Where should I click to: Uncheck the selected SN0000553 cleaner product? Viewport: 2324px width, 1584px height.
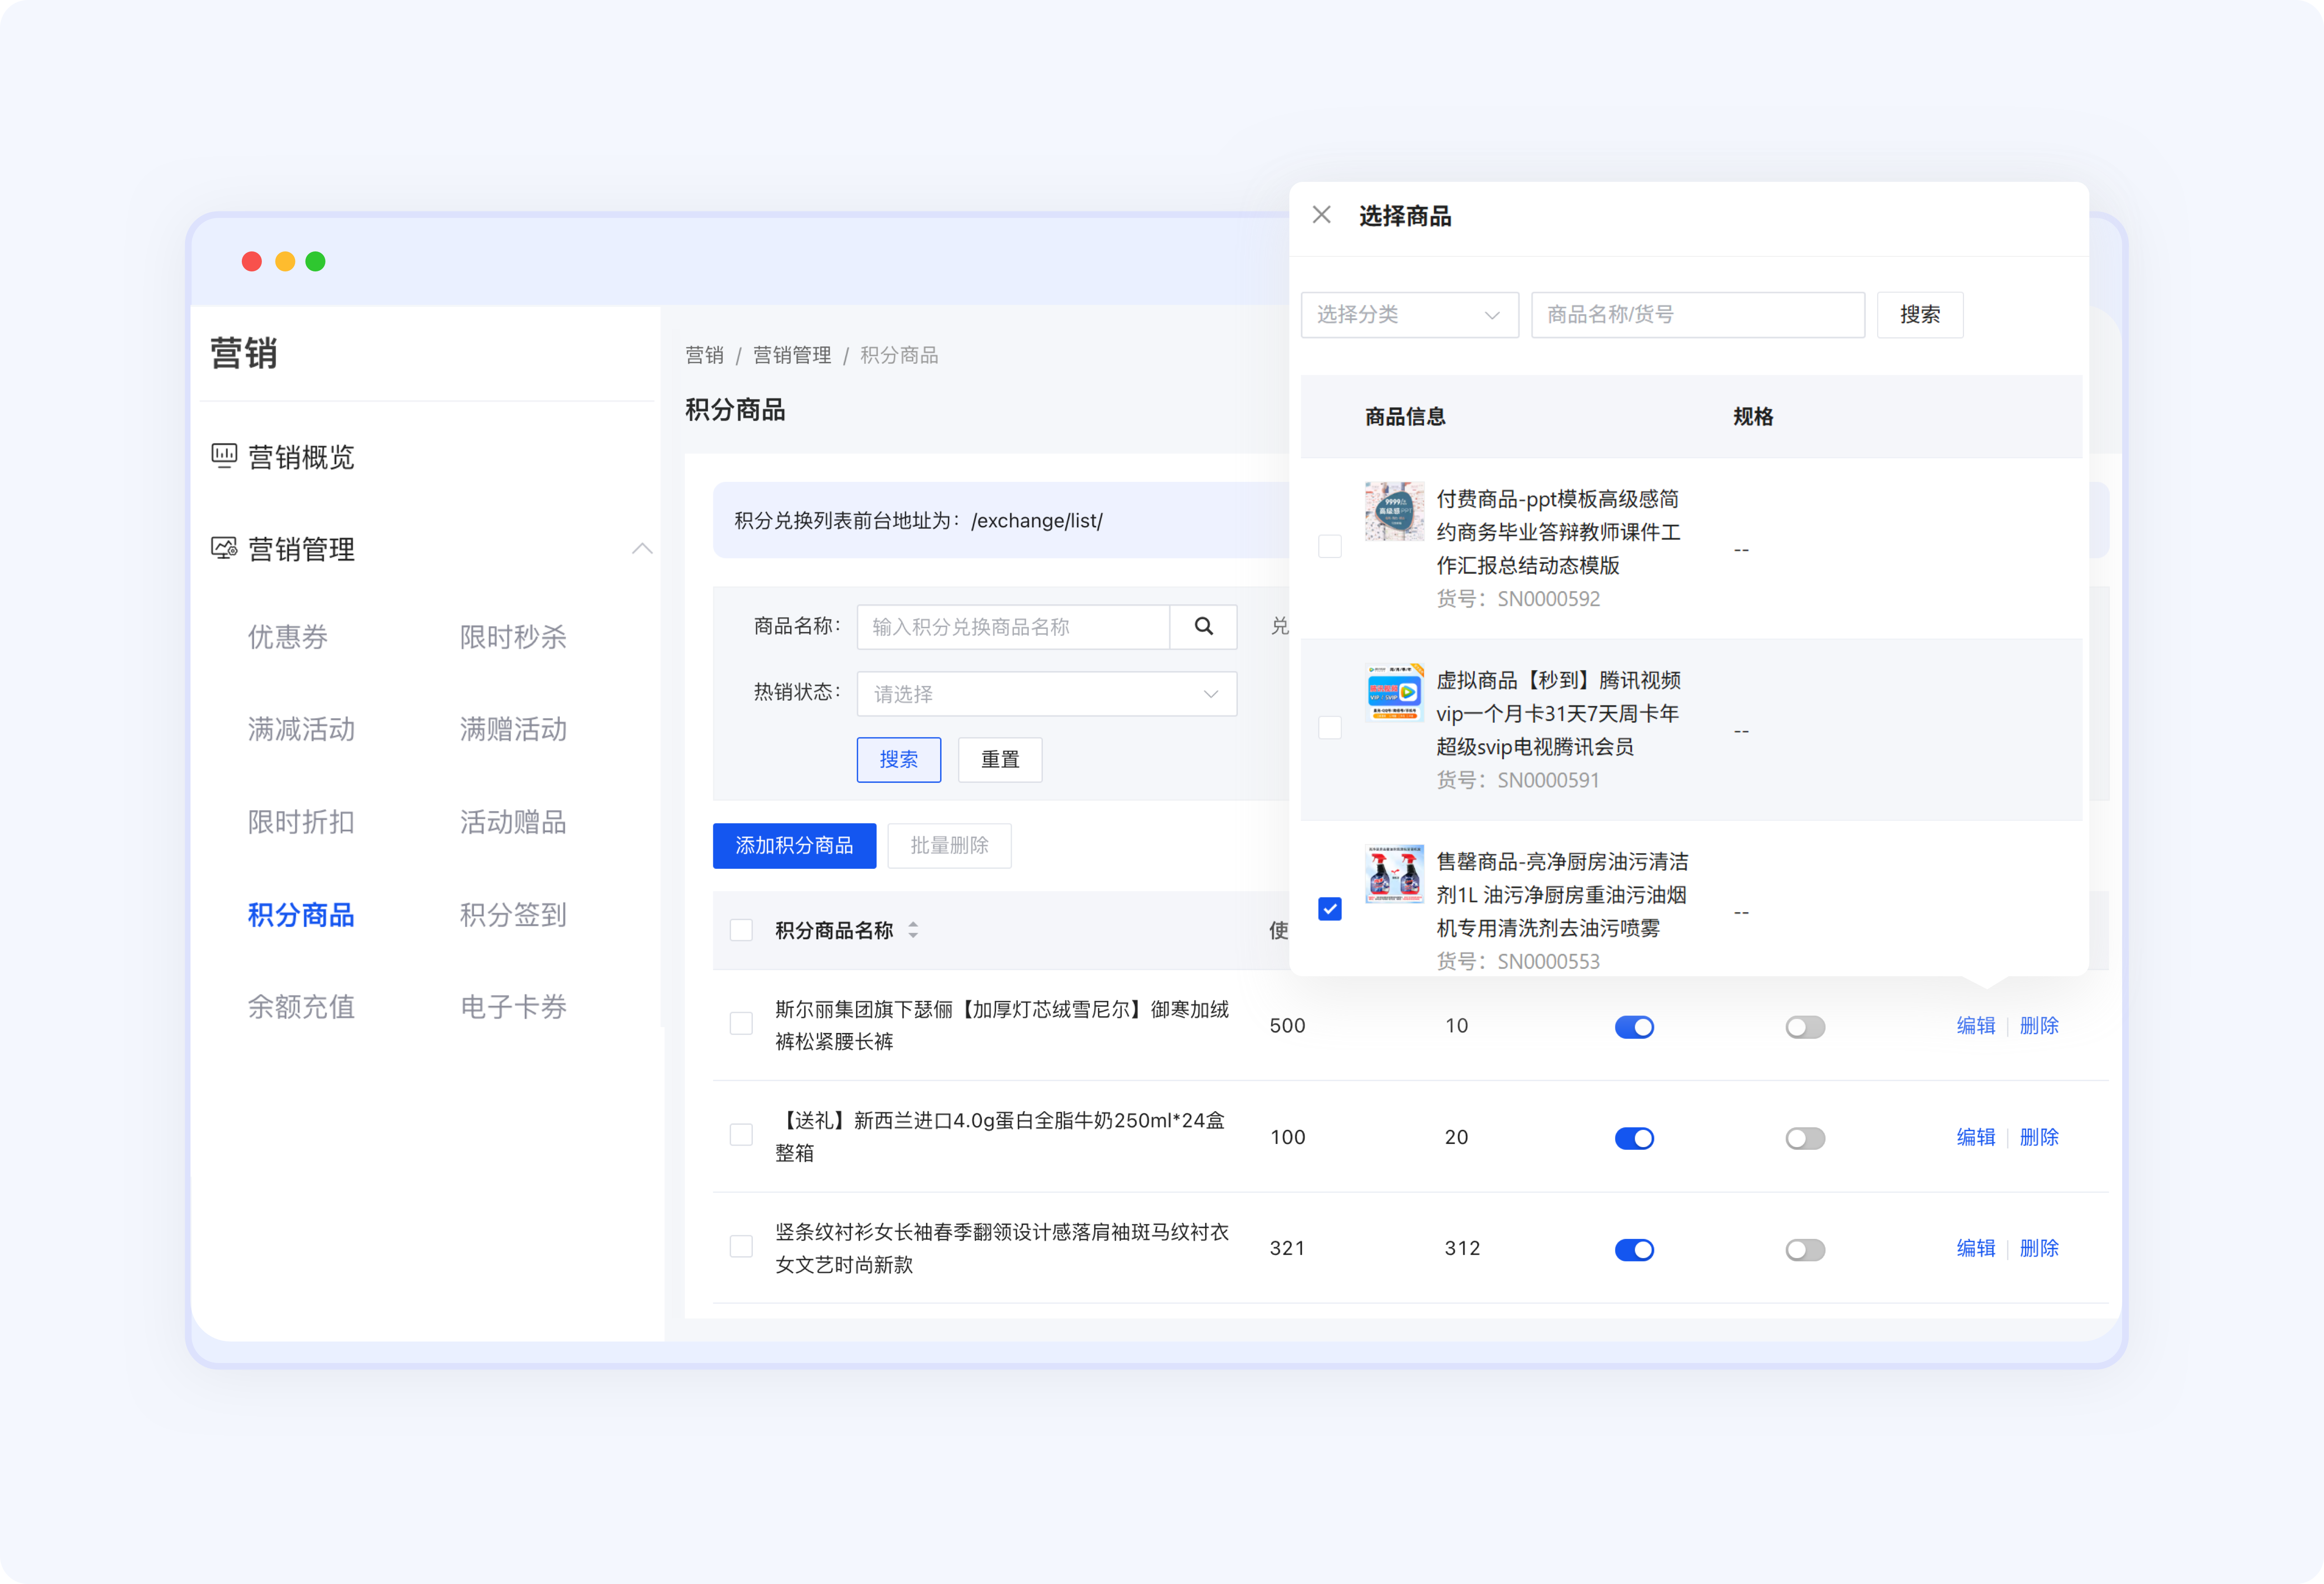point(1330,909)
